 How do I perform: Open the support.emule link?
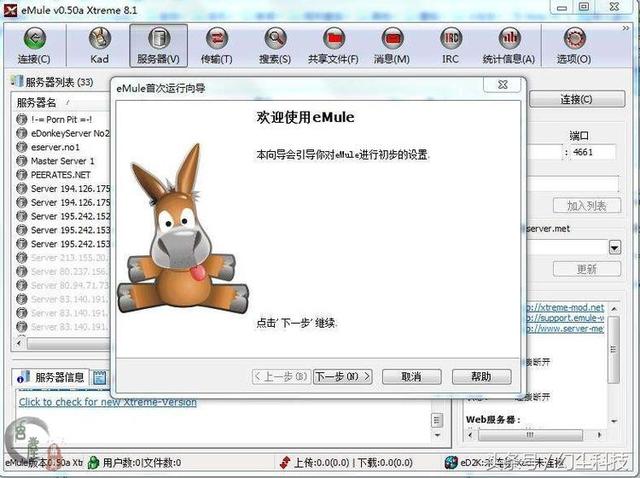565,318
